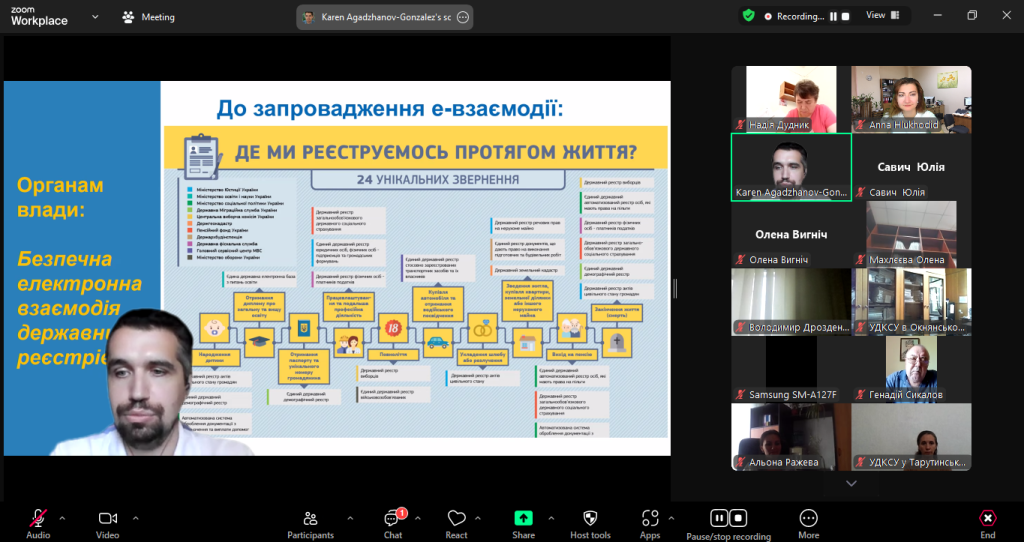Image resolution: width=1024 pixels, height=542 pixels.
Task: Click the End meeting button
Action: (x=988, y=518)
